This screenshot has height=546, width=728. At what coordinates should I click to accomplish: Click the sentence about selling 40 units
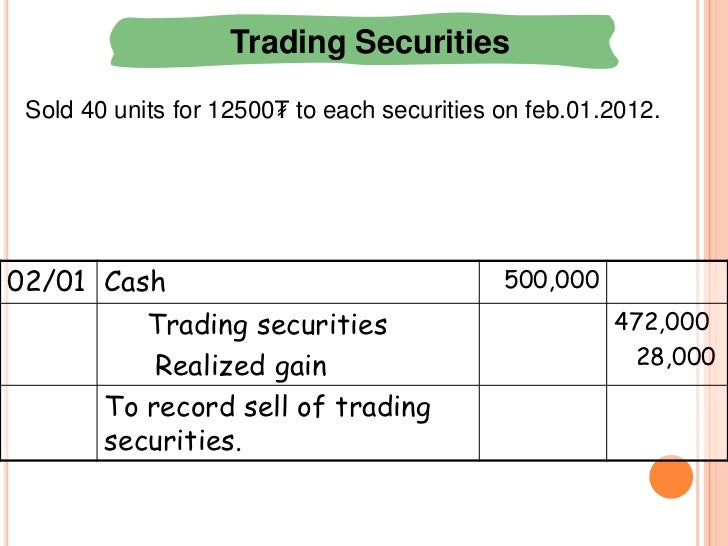coord(342,110)
